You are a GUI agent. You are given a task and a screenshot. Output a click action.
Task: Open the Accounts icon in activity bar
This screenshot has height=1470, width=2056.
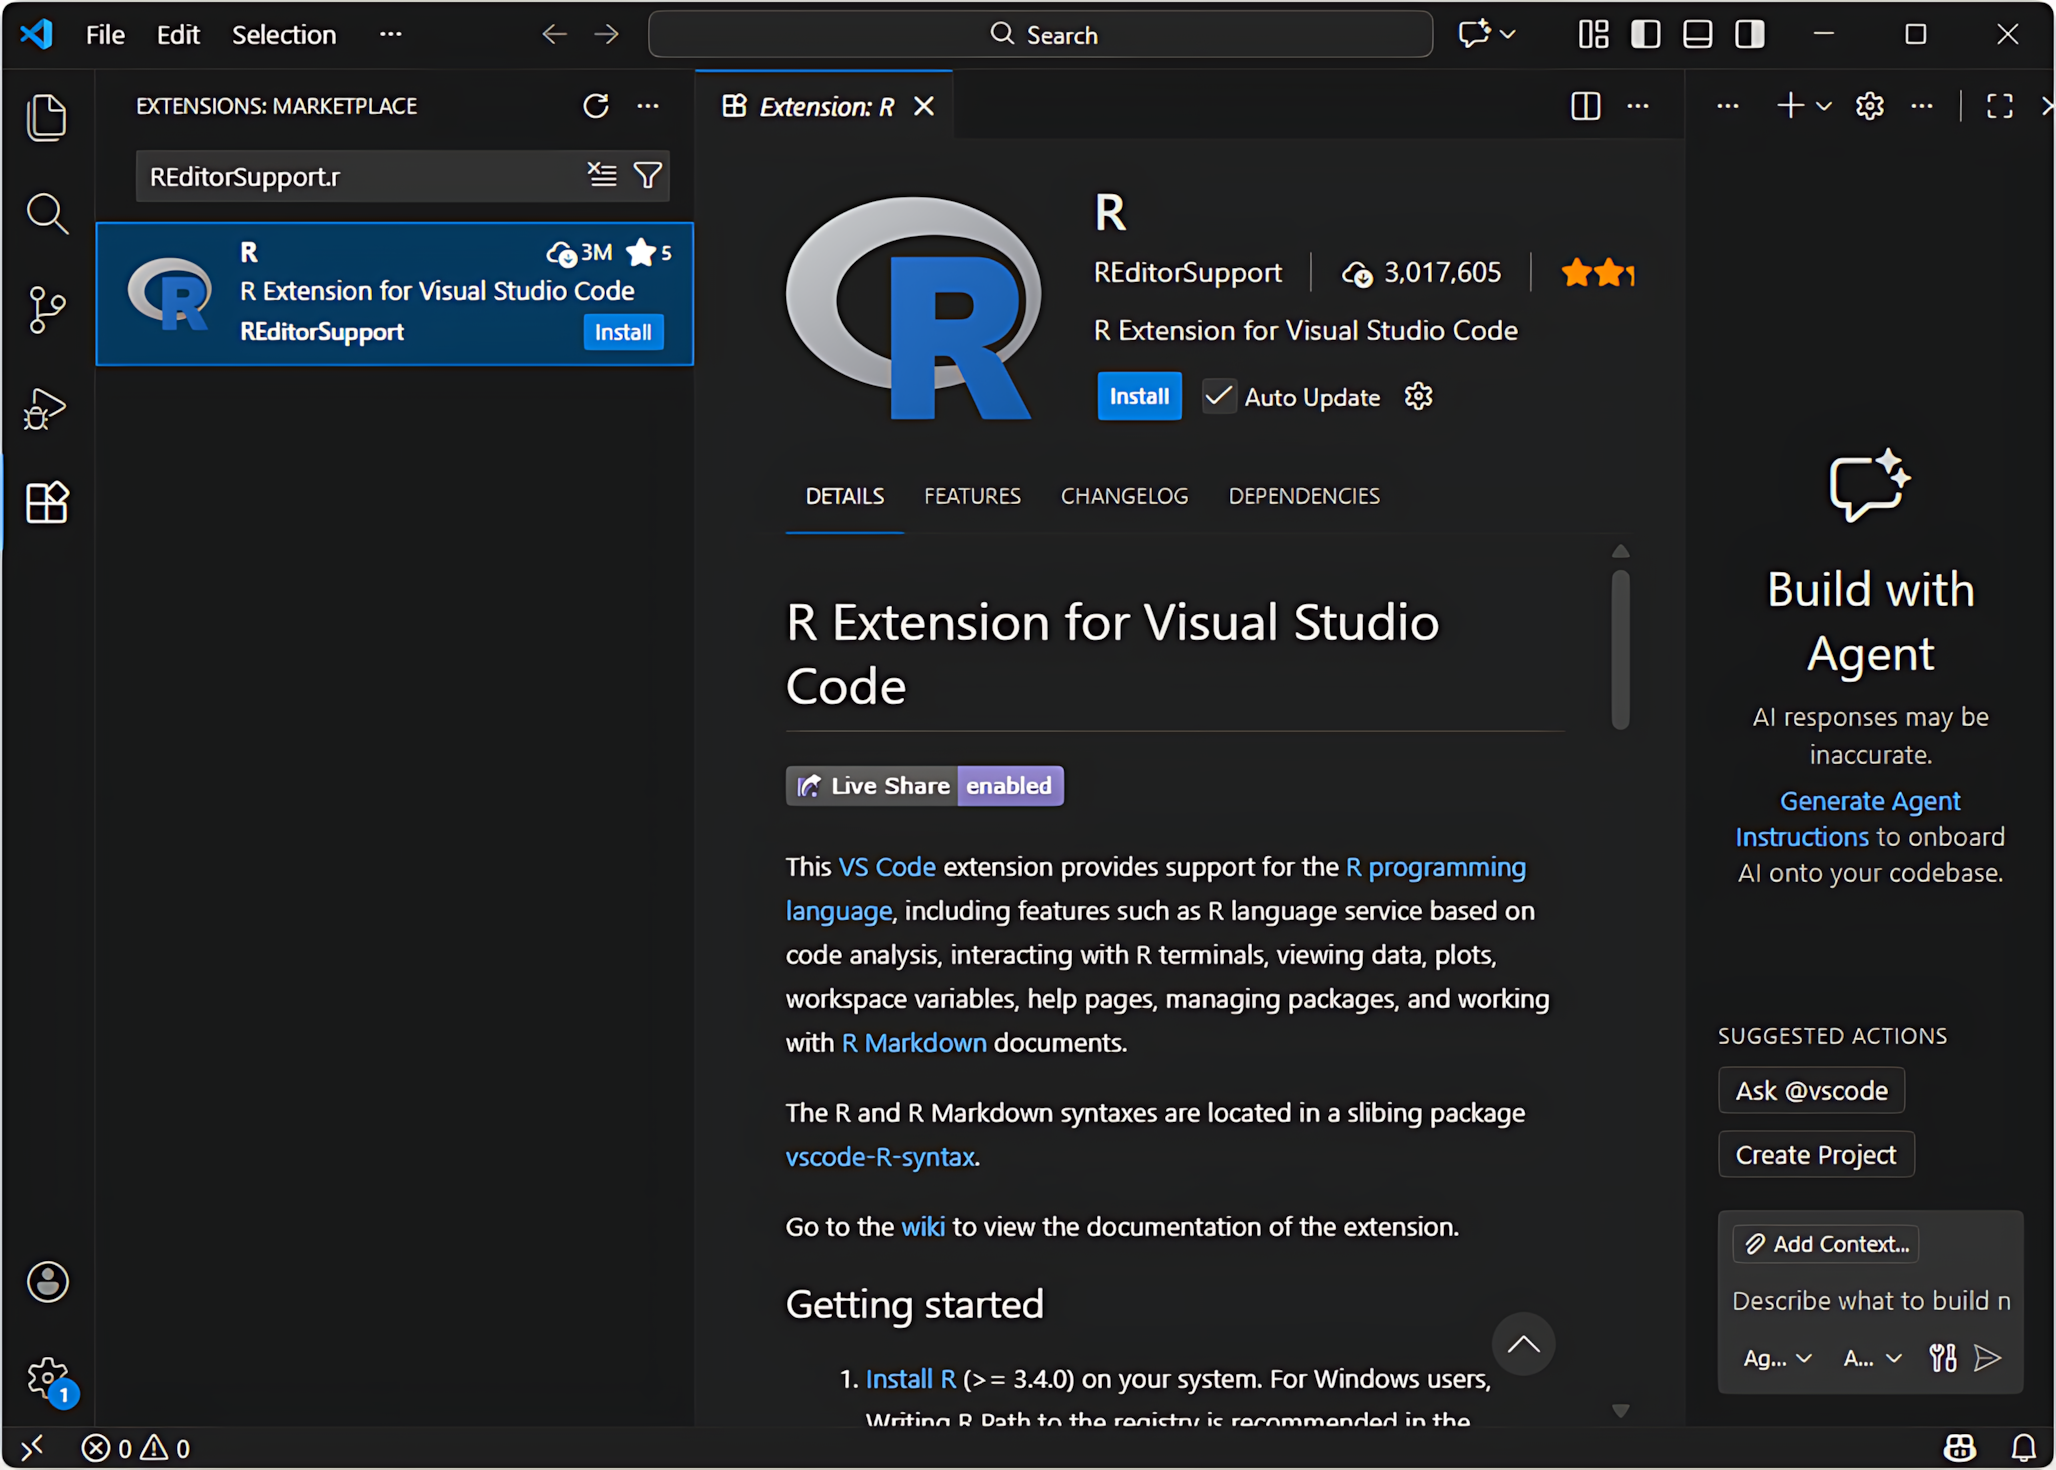point(46,1281)
